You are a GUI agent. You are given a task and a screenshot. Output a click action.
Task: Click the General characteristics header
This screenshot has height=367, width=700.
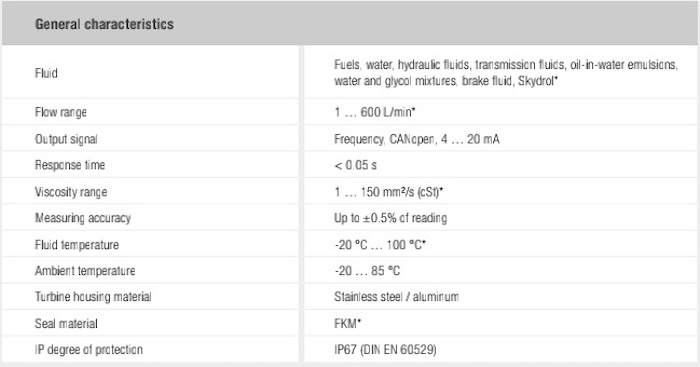[104, 24]
